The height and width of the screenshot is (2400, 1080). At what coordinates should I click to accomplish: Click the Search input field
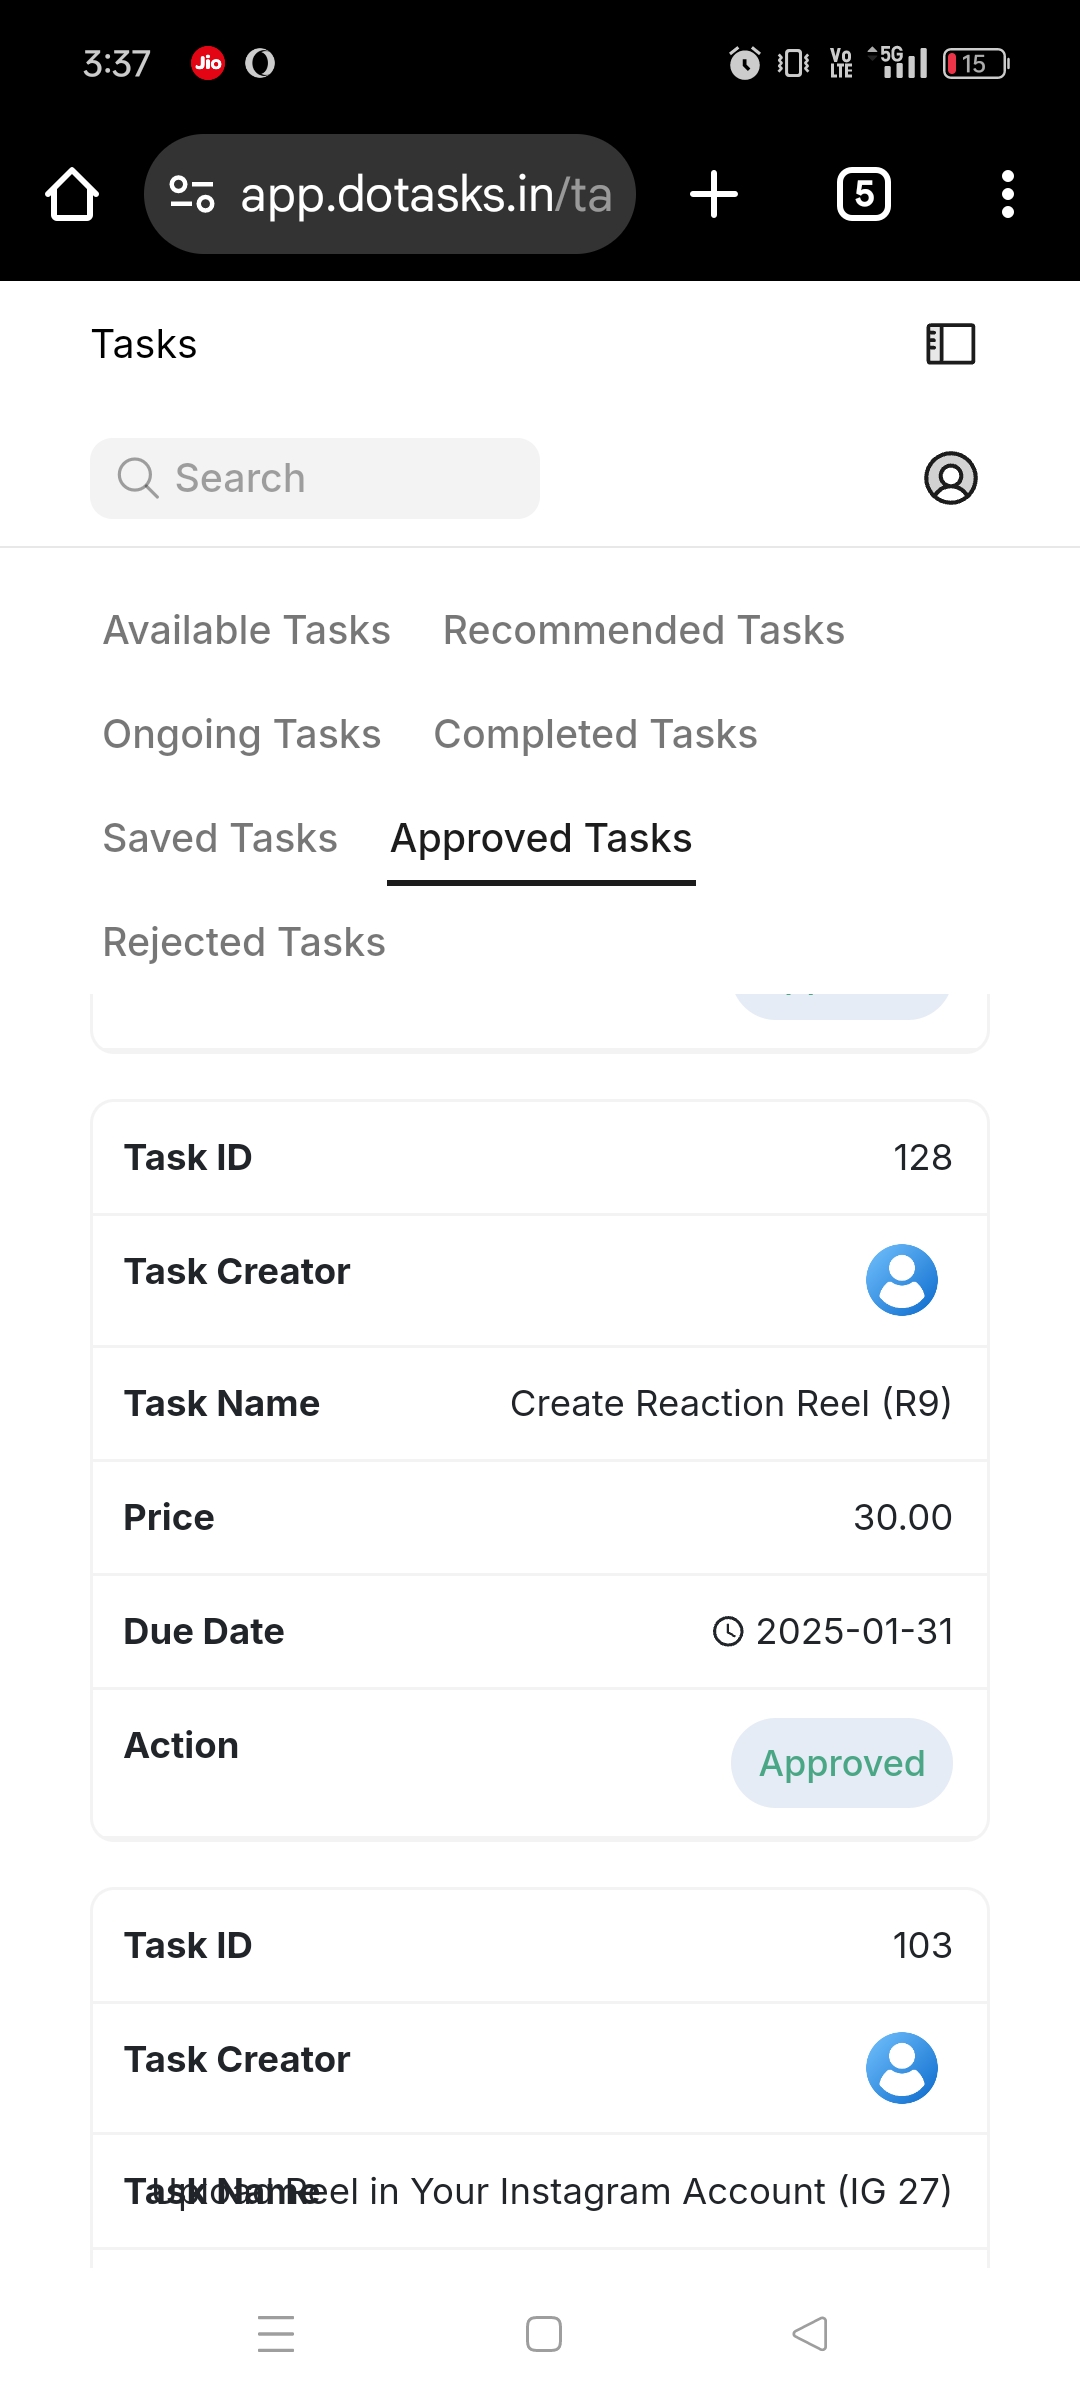point(315,478)
